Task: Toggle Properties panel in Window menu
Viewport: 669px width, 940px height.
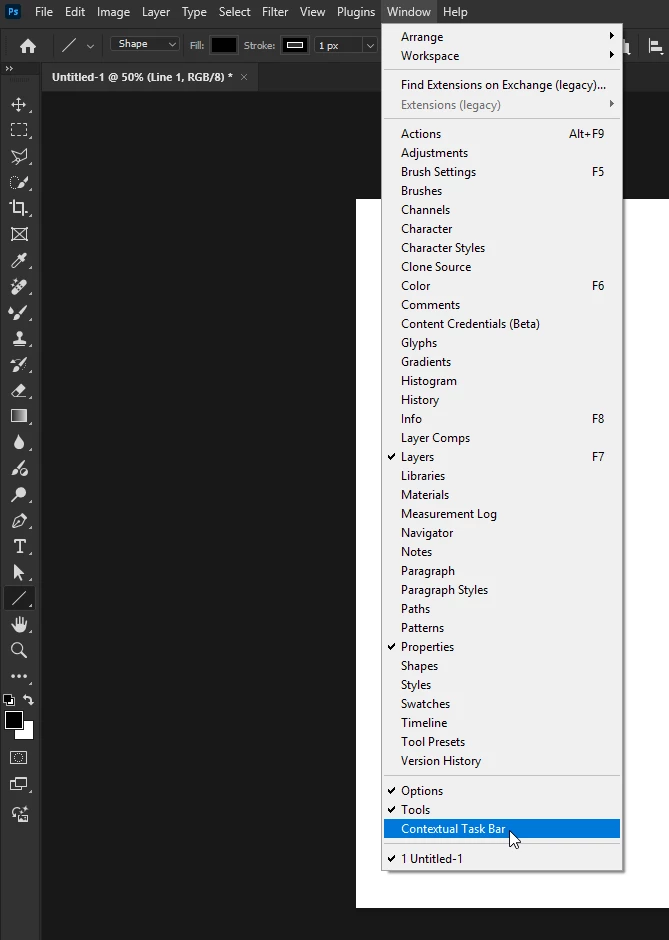Action: [x=502, y=647]
